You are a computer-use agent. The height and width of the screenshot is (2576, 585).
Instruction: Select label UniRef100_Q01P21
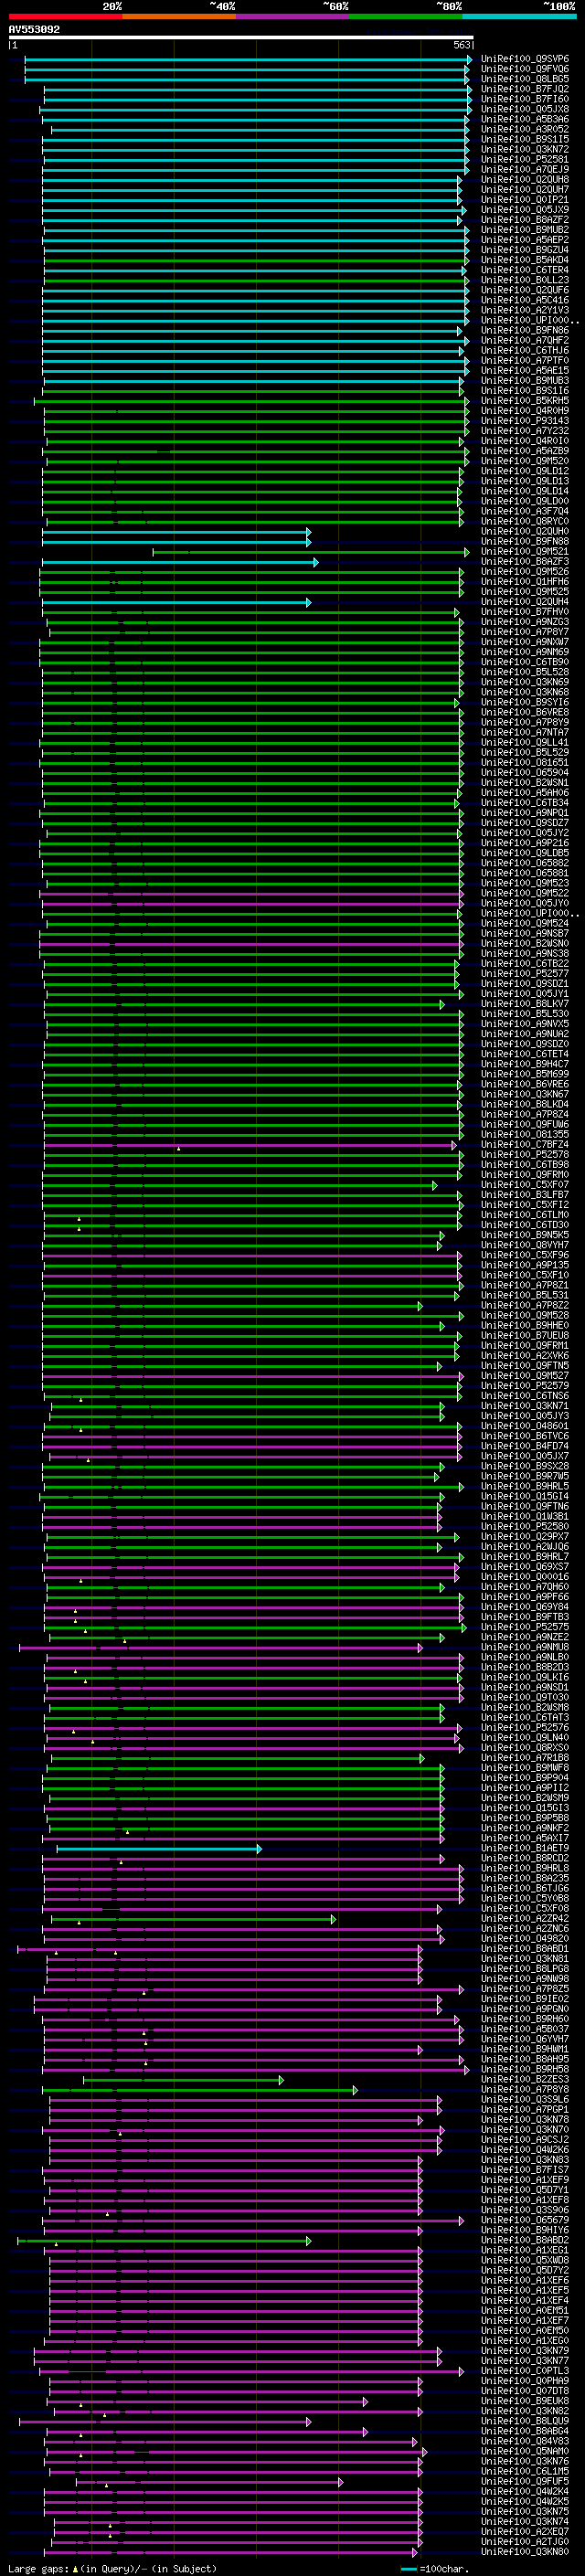click(525, 200)
